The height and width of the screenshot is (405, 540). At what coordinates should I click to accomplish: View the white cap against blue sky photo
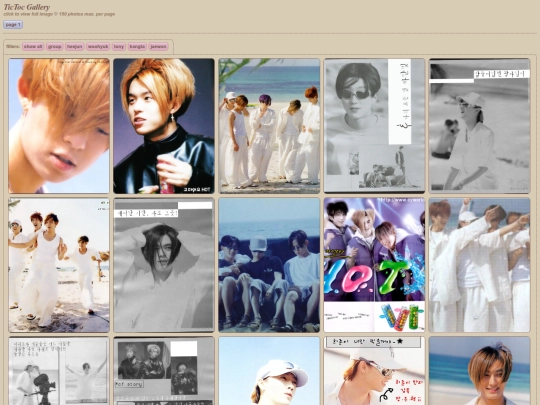click(x=269, y=371)
